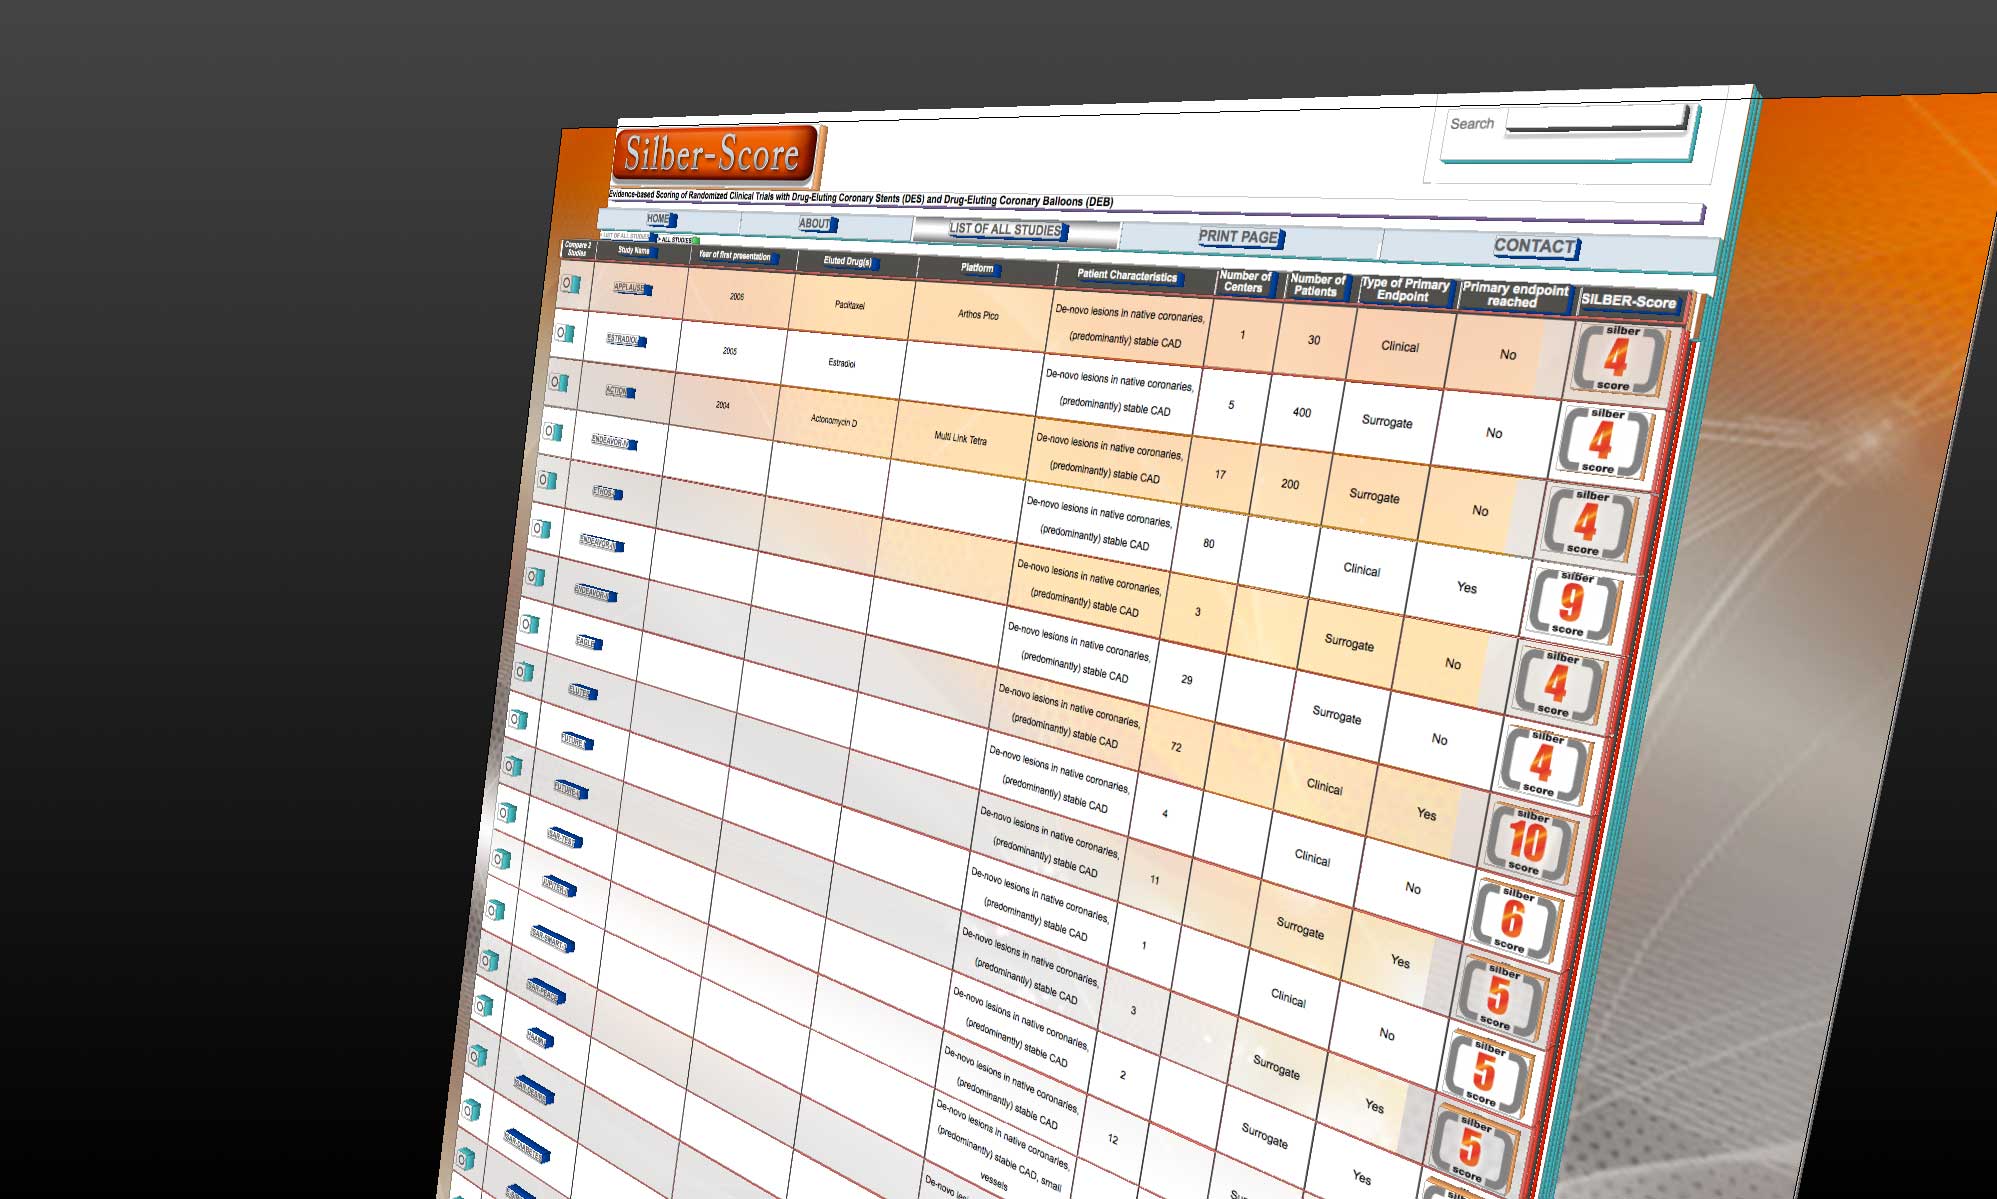Click the ALL STUDIES breadcrumb
The height and width of the screenshot is (1199, 1997).
(x=676, y=240)
